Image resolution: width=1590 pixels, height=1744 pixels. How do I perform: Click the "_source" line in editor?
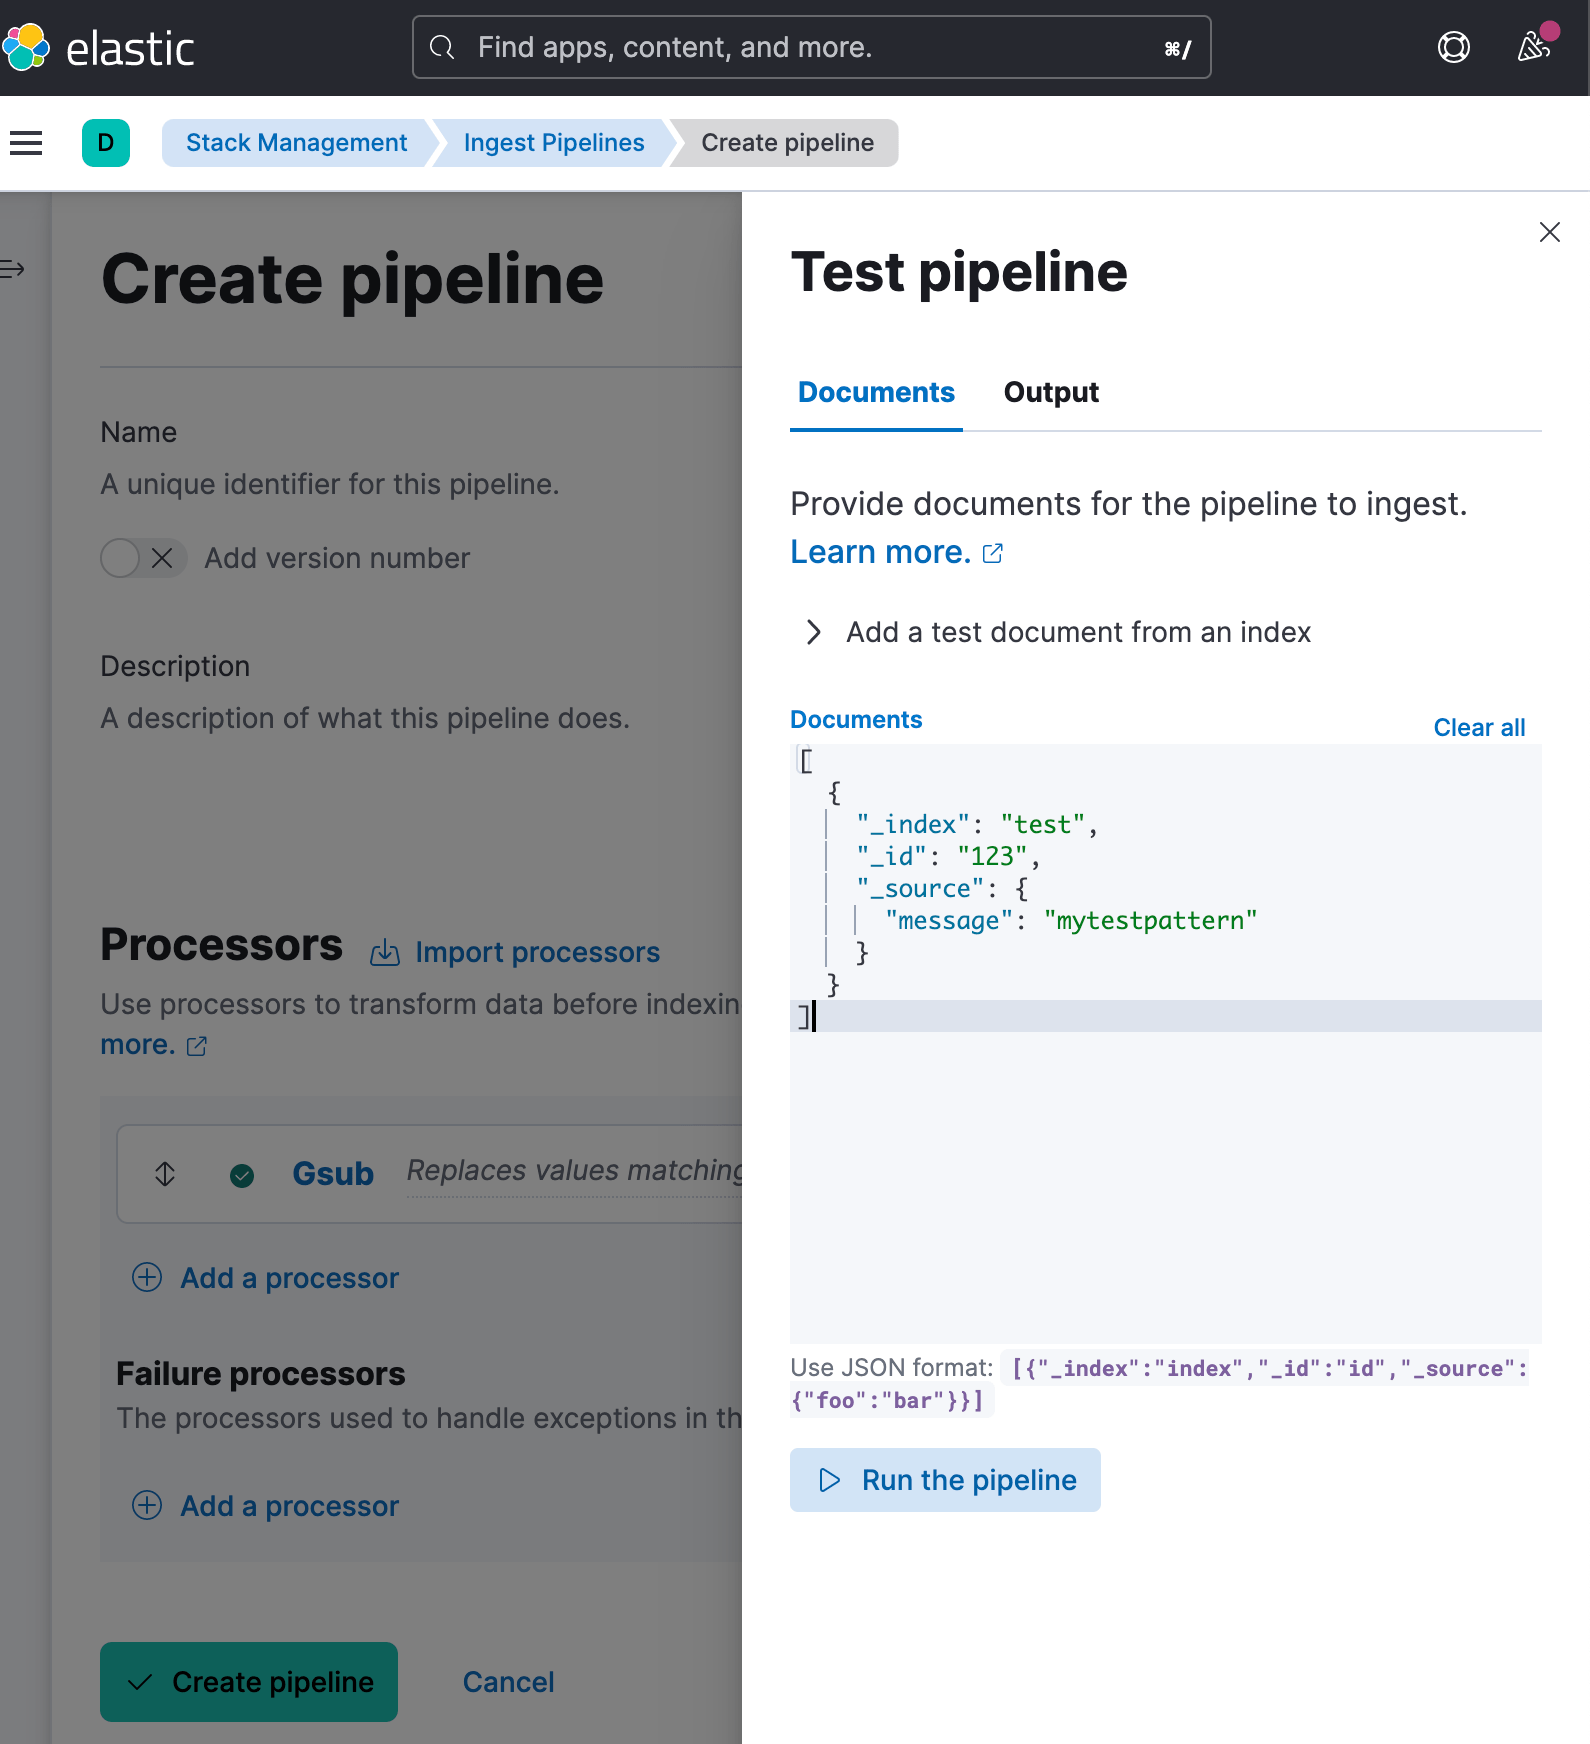(x=942, y=888)
